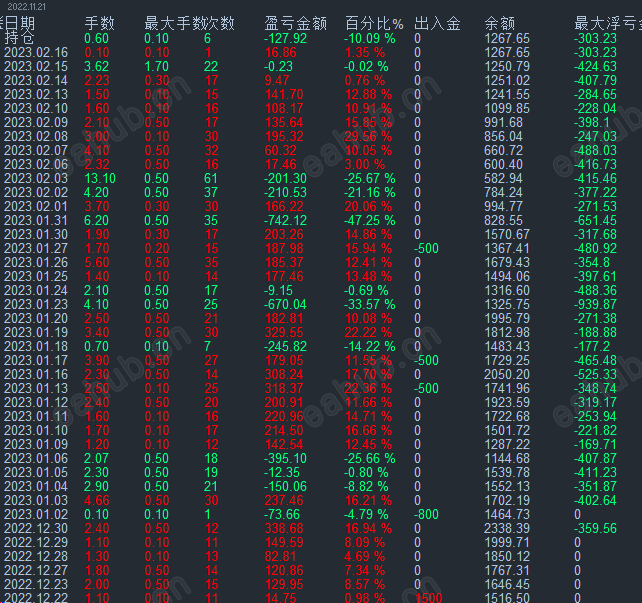Screen dimensions: 642x603
Task: Click percentage 29.56 %
Action: 368,136
